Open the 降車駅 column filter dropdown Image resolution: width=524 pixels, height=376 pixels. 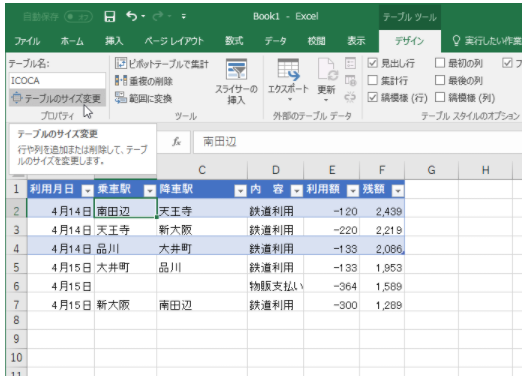point(240,191)
